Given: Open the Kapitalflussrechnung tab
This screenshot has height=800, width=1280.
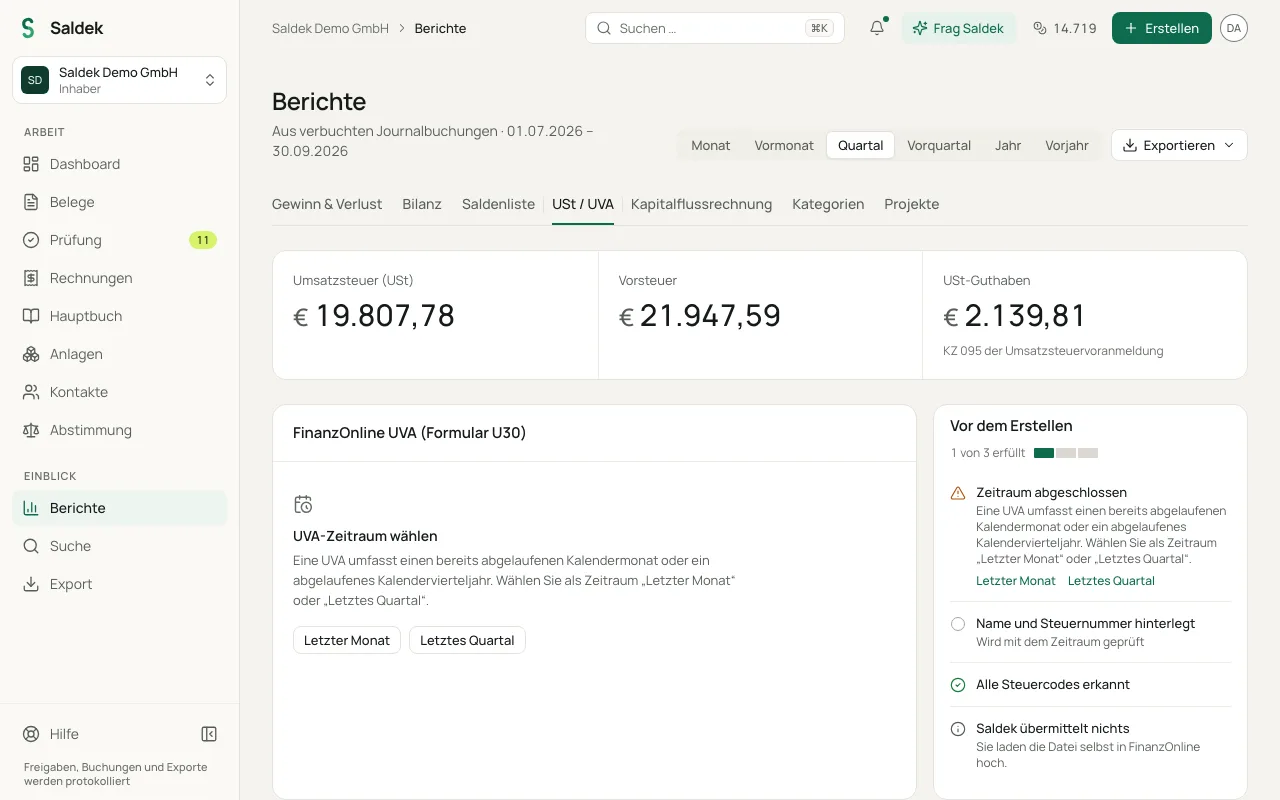Looking at the screenshot, I should click(x=701, y=204).
